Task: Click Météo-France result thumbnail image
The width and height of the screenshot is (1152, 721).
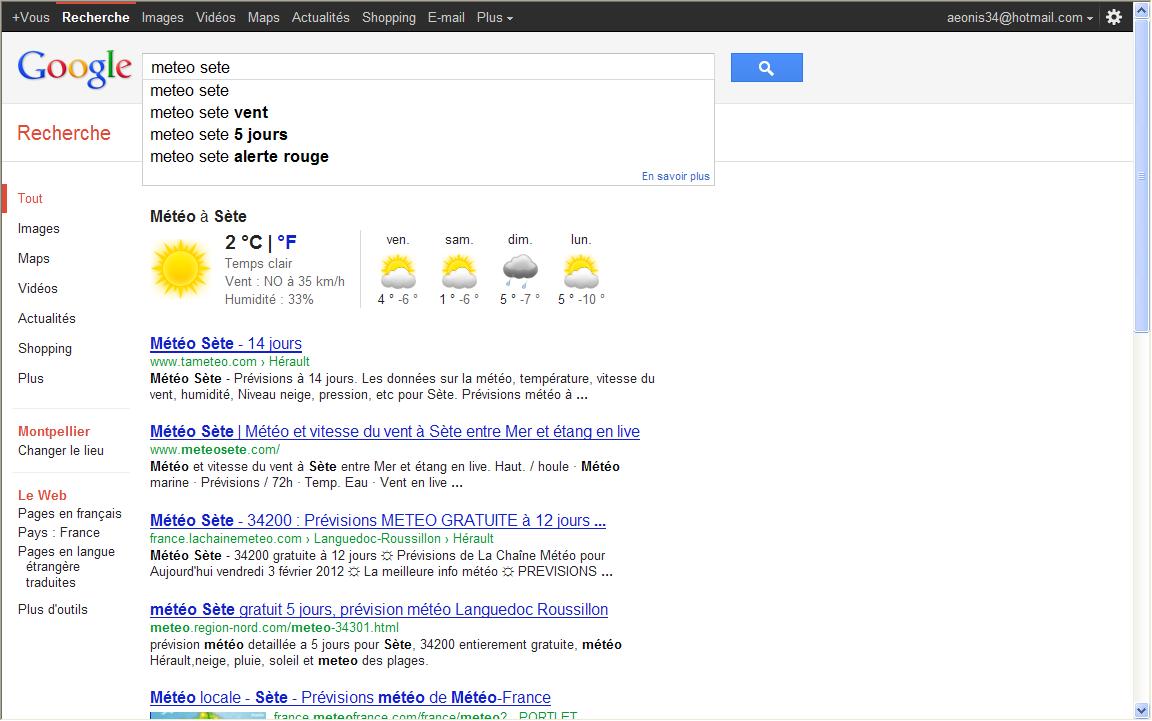Action: coord(208,715)
